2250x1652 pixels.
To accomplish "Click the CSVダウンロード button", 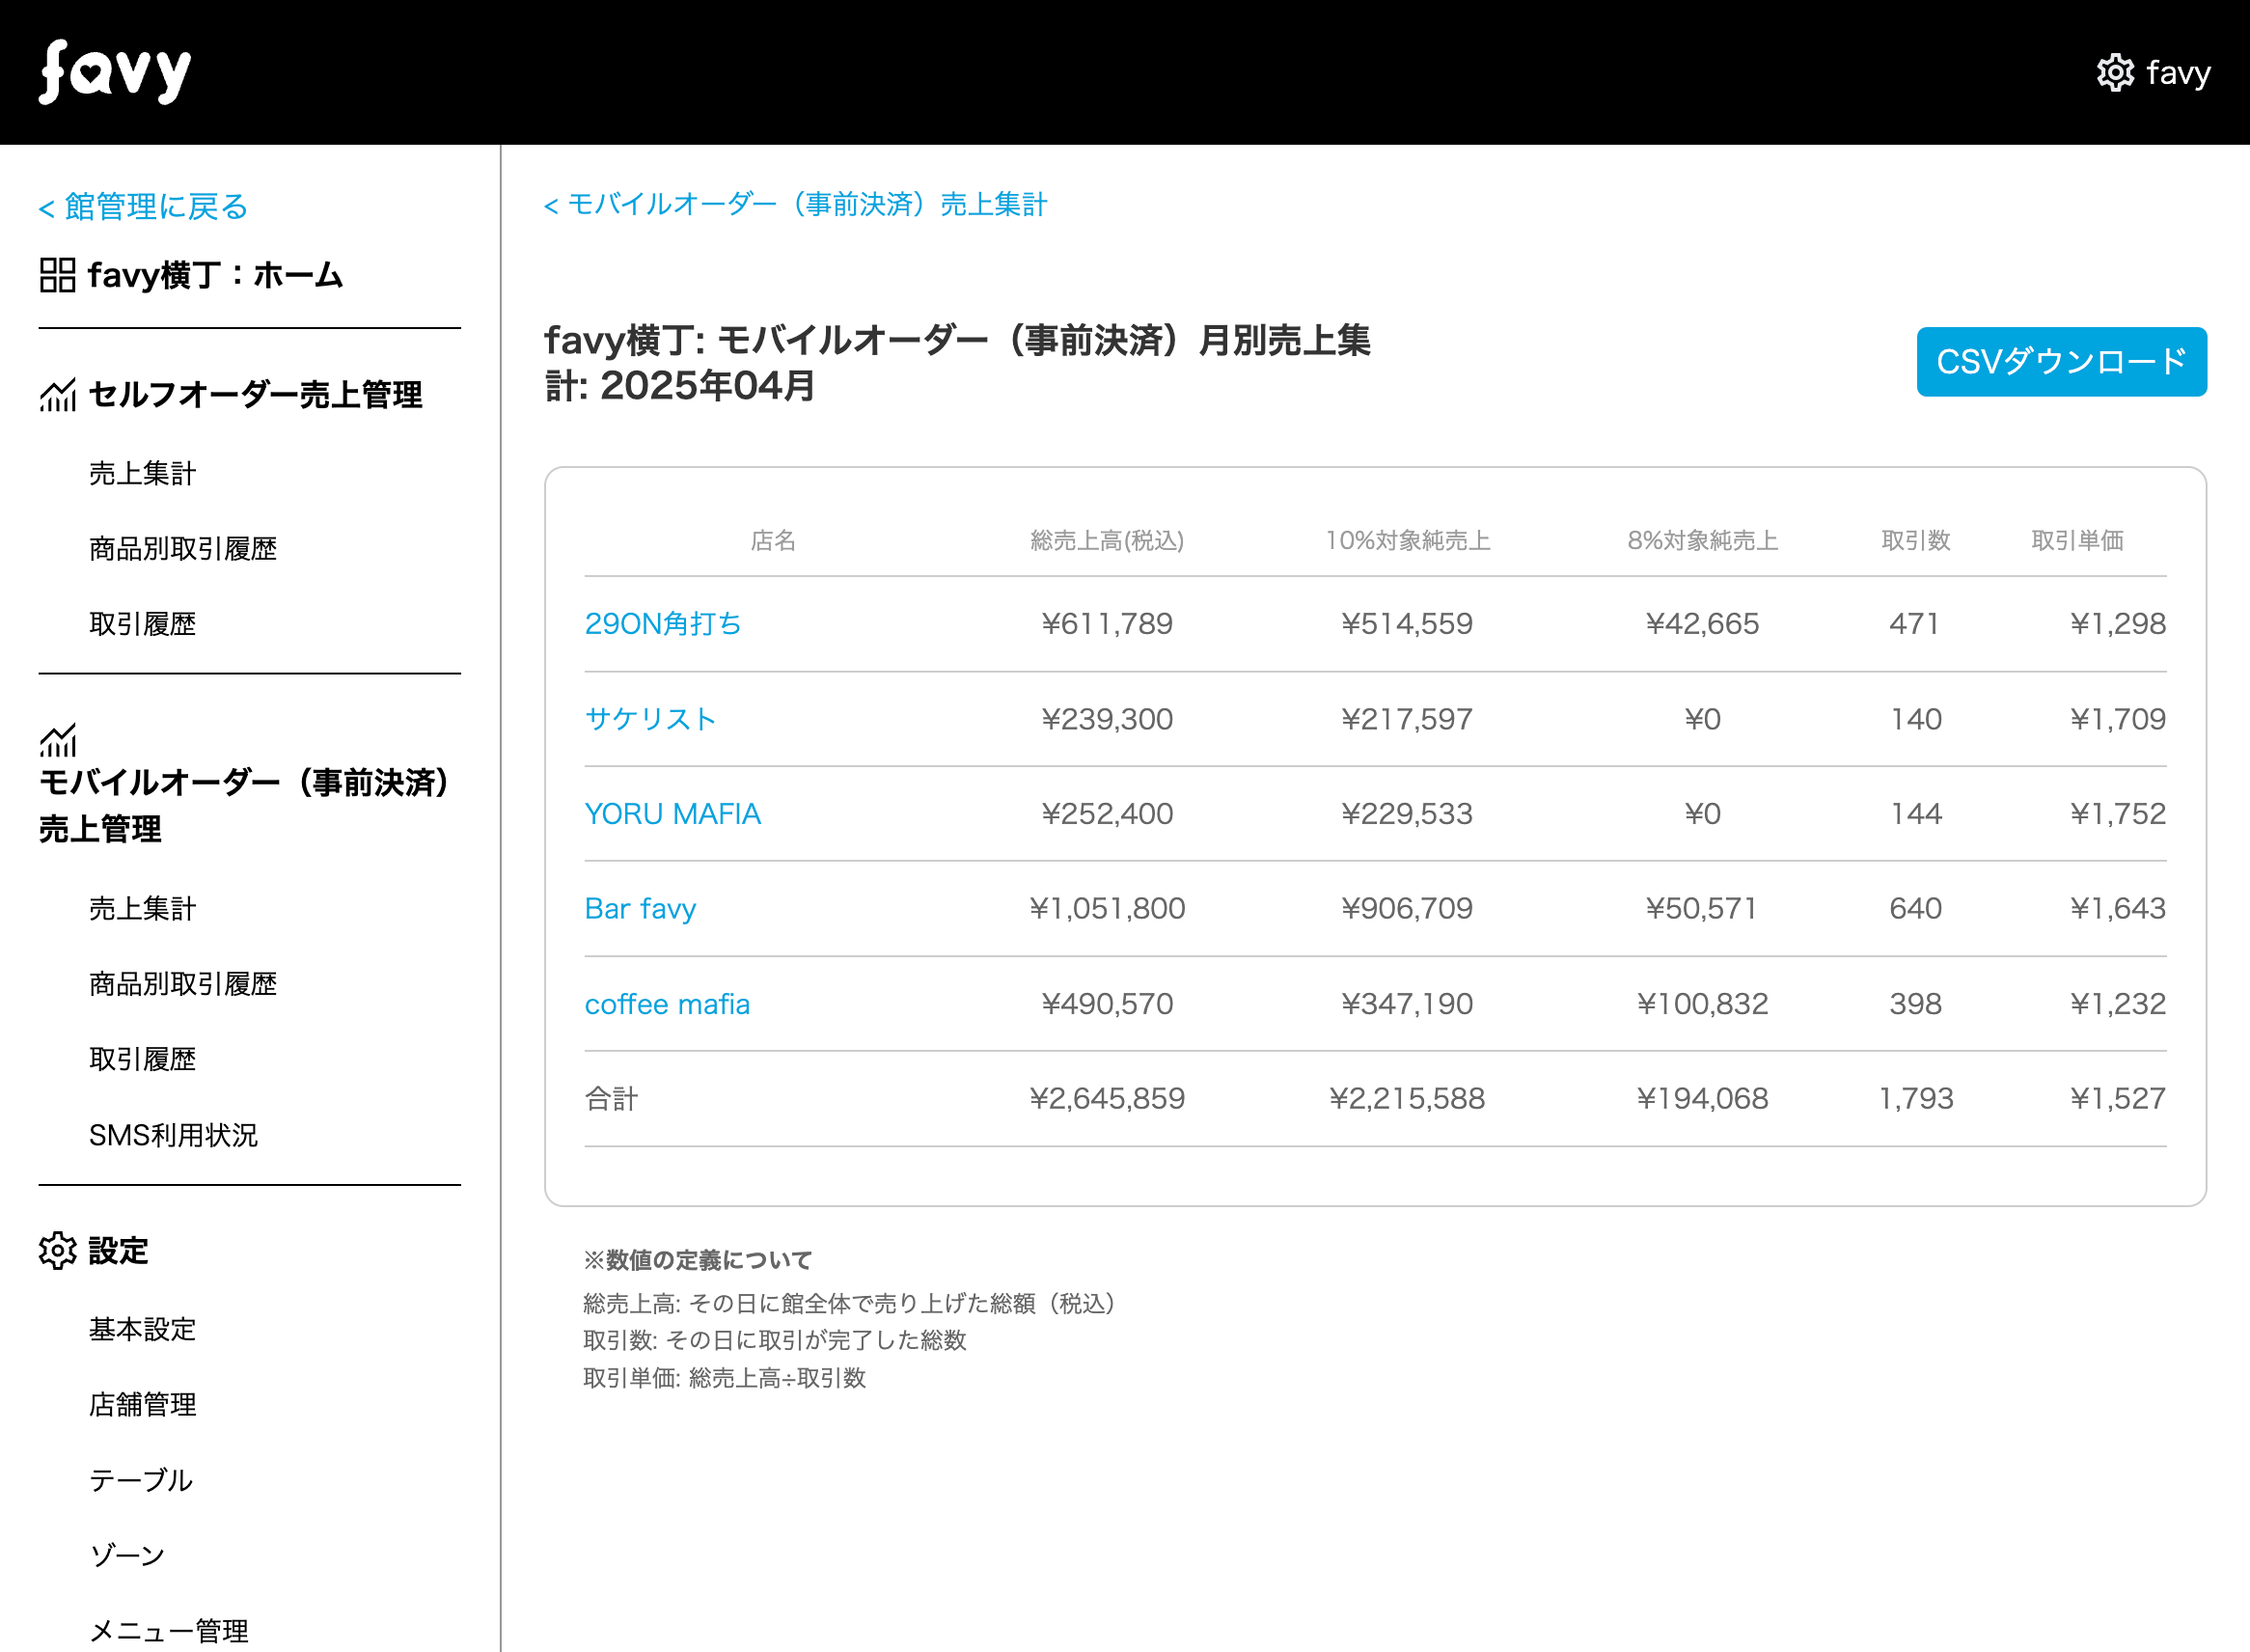I will 2061,361.
